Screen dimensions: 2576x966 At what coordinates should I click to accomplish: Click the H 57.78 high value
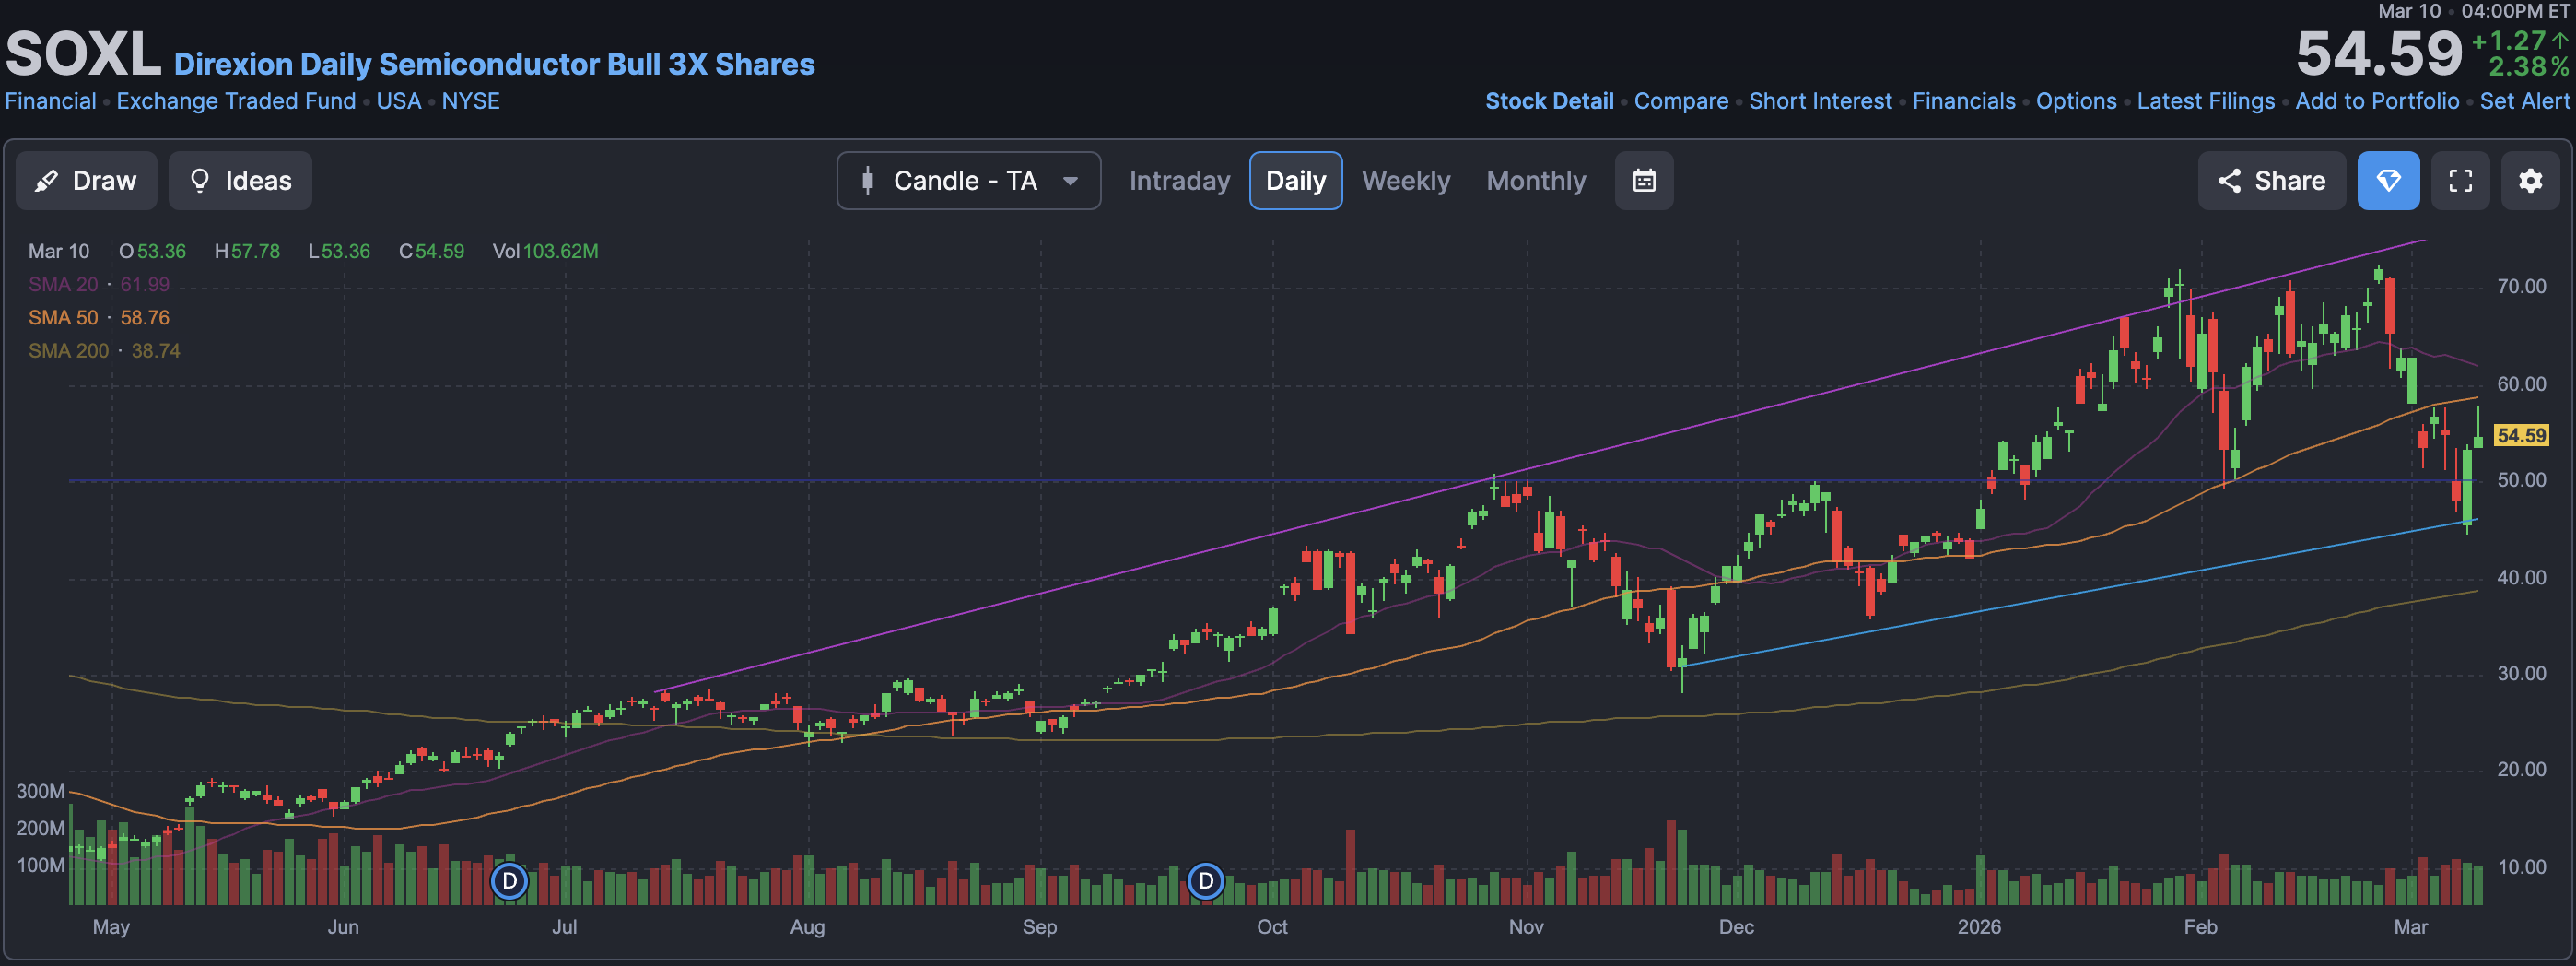click(x=247, y=251)
